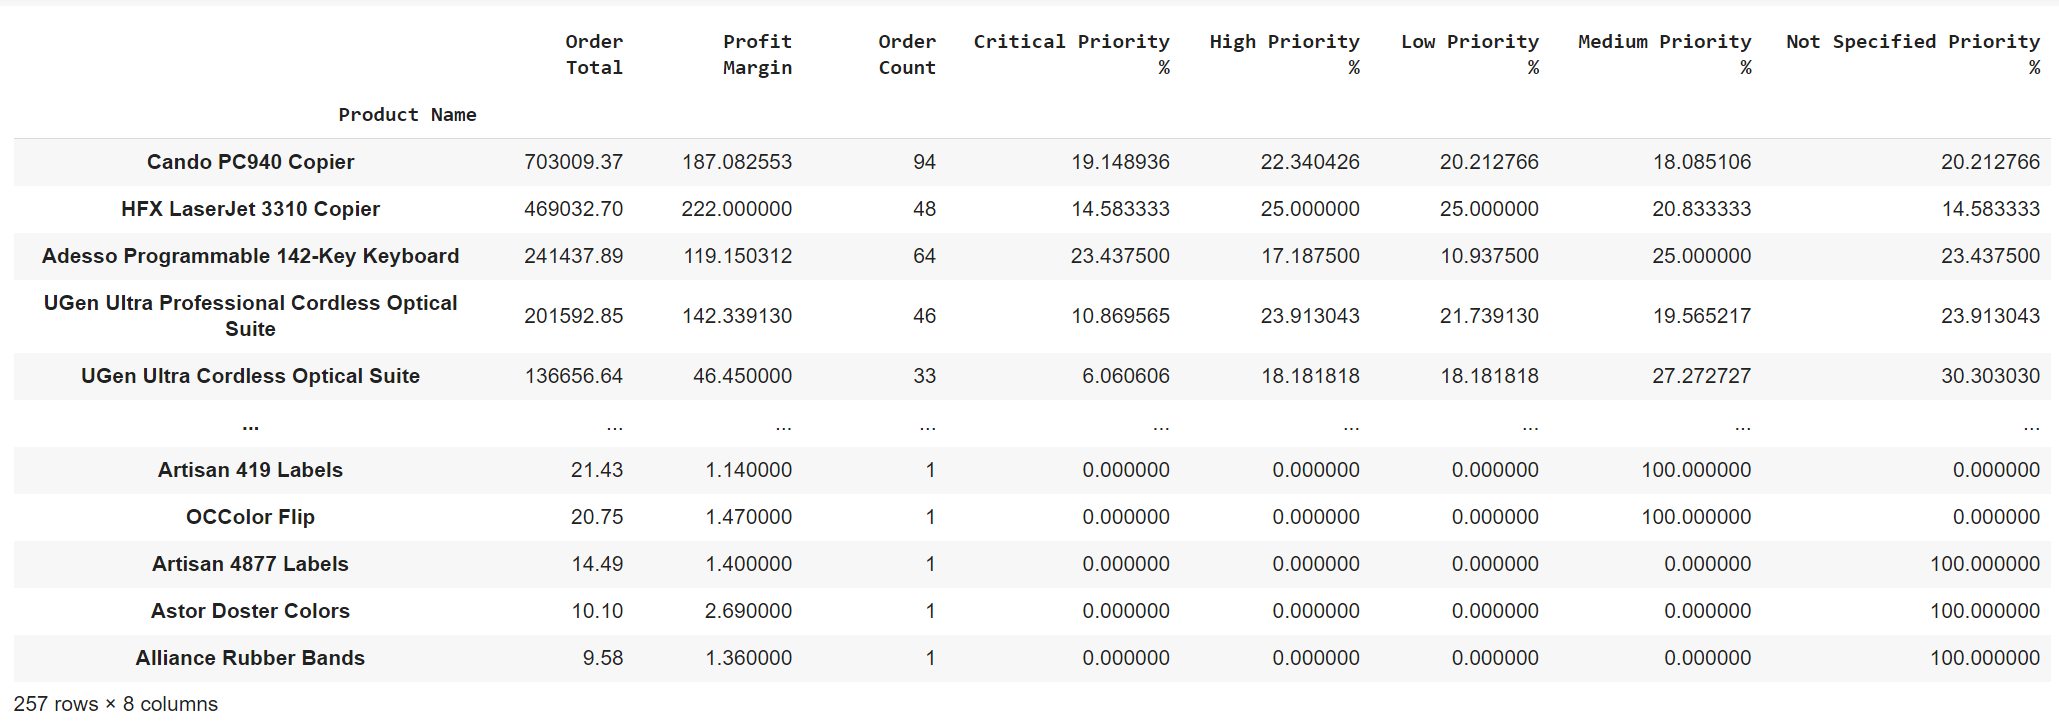Select UGen Ultra Cordless Optical Suite label
The height and width of the screenshot is (726, 2059).
250,376
